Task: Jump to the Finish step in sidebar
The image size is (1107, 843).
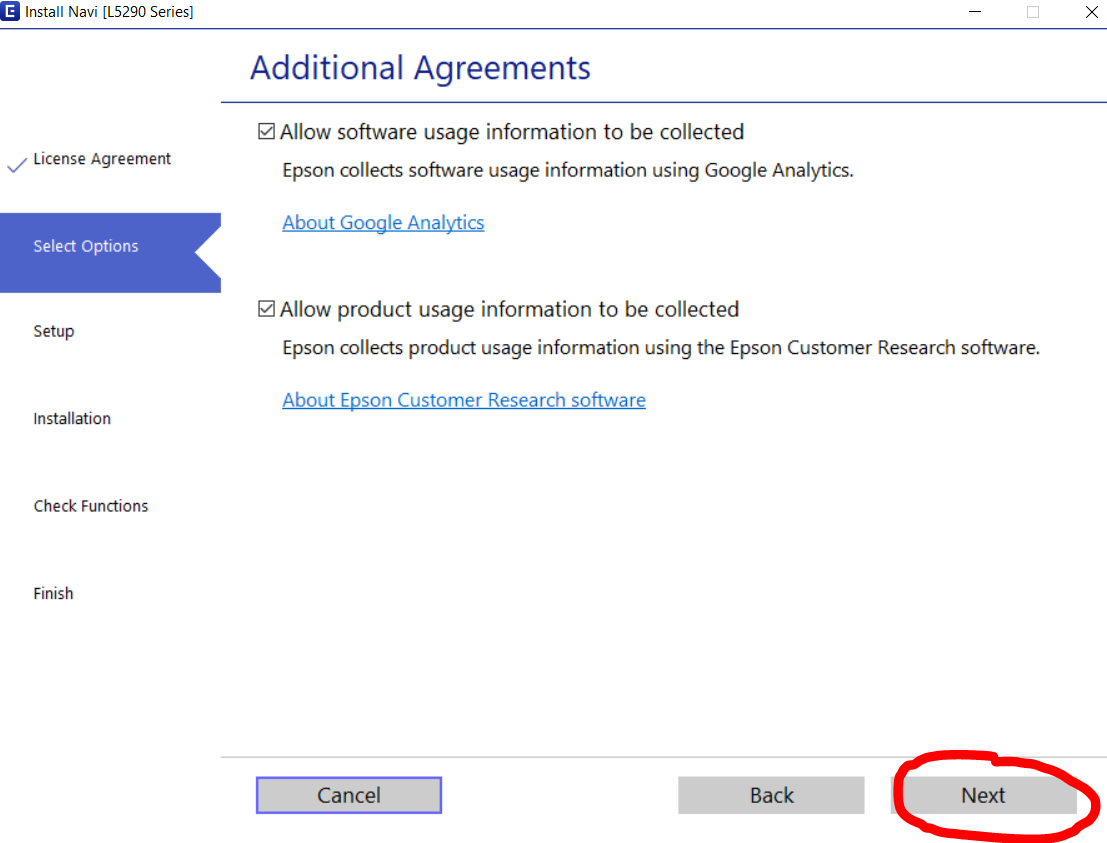Action: [53, 593]
